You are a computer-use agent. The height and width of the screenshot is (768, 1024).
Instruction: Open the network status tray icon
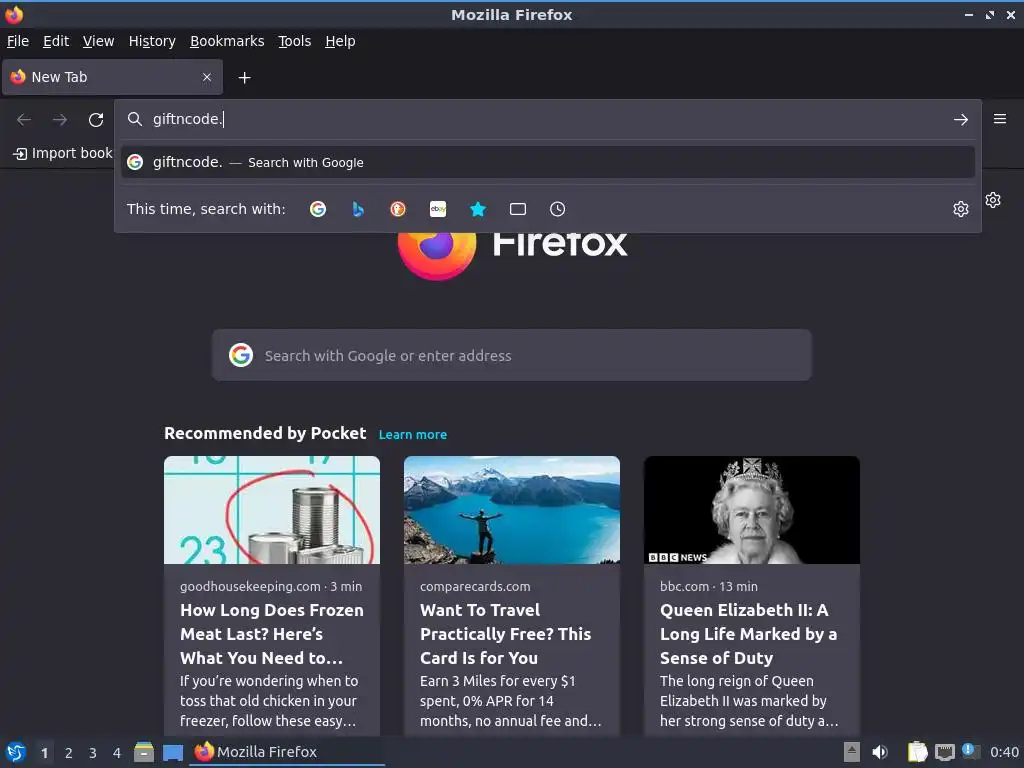tap(944, 752)
